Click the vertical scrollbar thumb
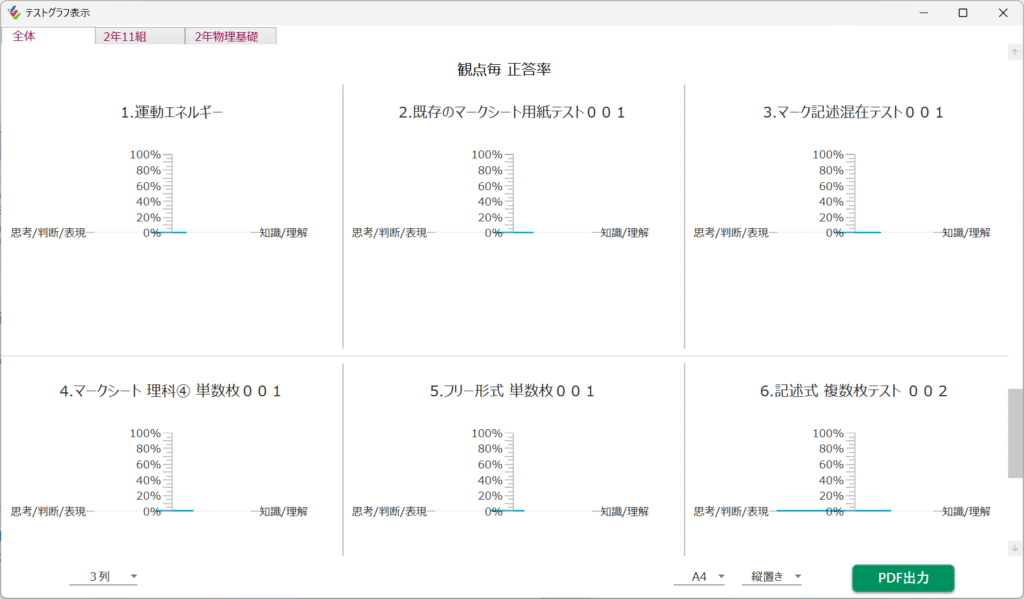This screenshot has height=599, width=1024. coord(1015,433)
